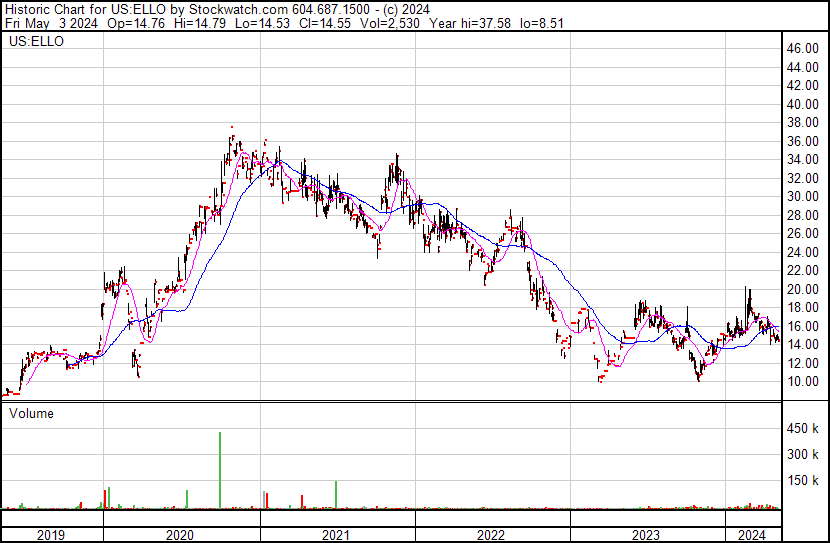Image resolution: width=830 pixels, height=543 pixels.
Task: Click the 30.00 price axis label
Action: (802, 197)
